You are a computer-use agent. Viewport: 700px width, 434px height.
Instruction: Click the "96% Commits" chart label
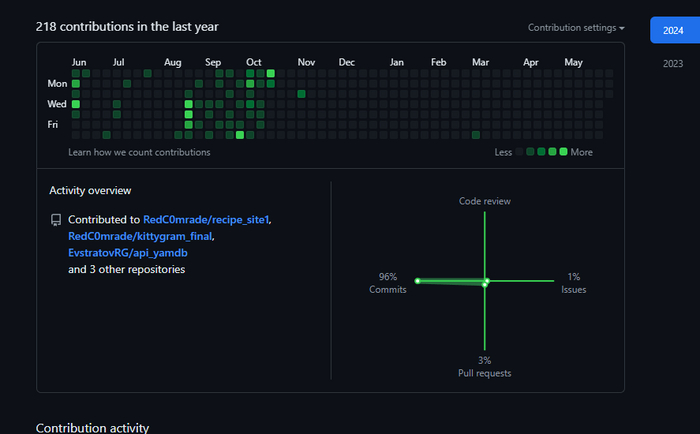click(x=388, y=283)
